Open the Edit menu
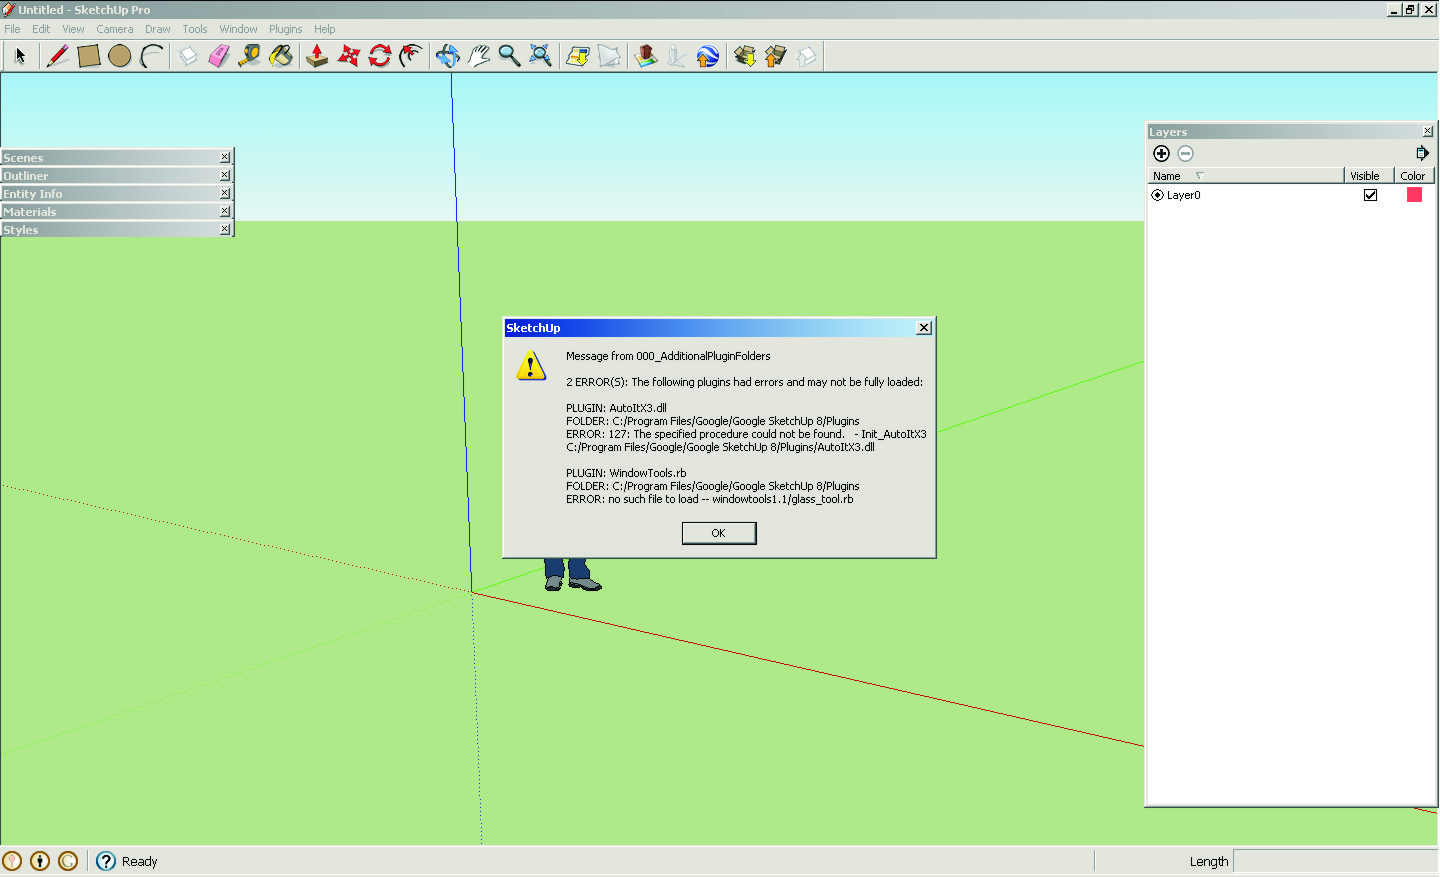Screen dimensions: 1440x877 pos(41,29)
